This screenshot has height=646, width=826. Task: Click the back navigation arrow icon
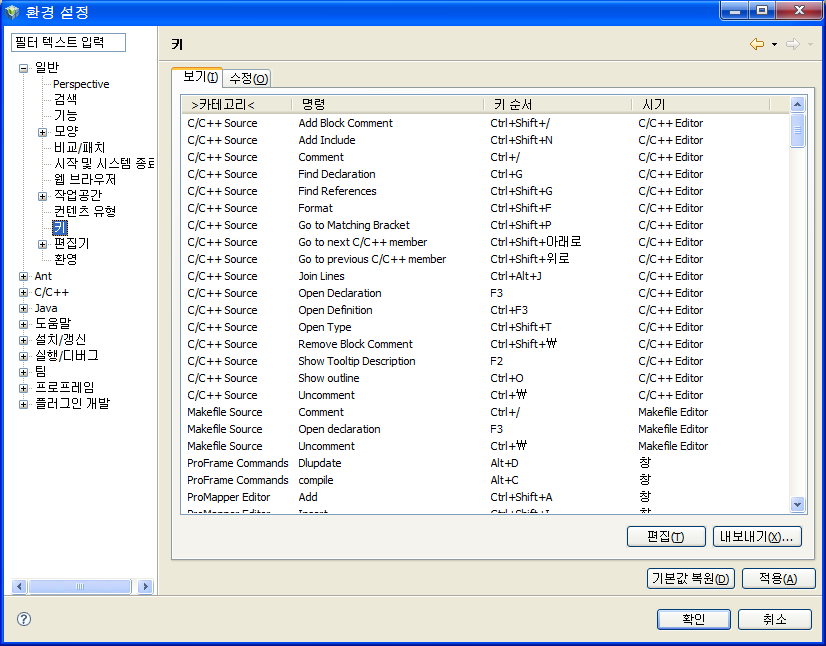[757, 44]
